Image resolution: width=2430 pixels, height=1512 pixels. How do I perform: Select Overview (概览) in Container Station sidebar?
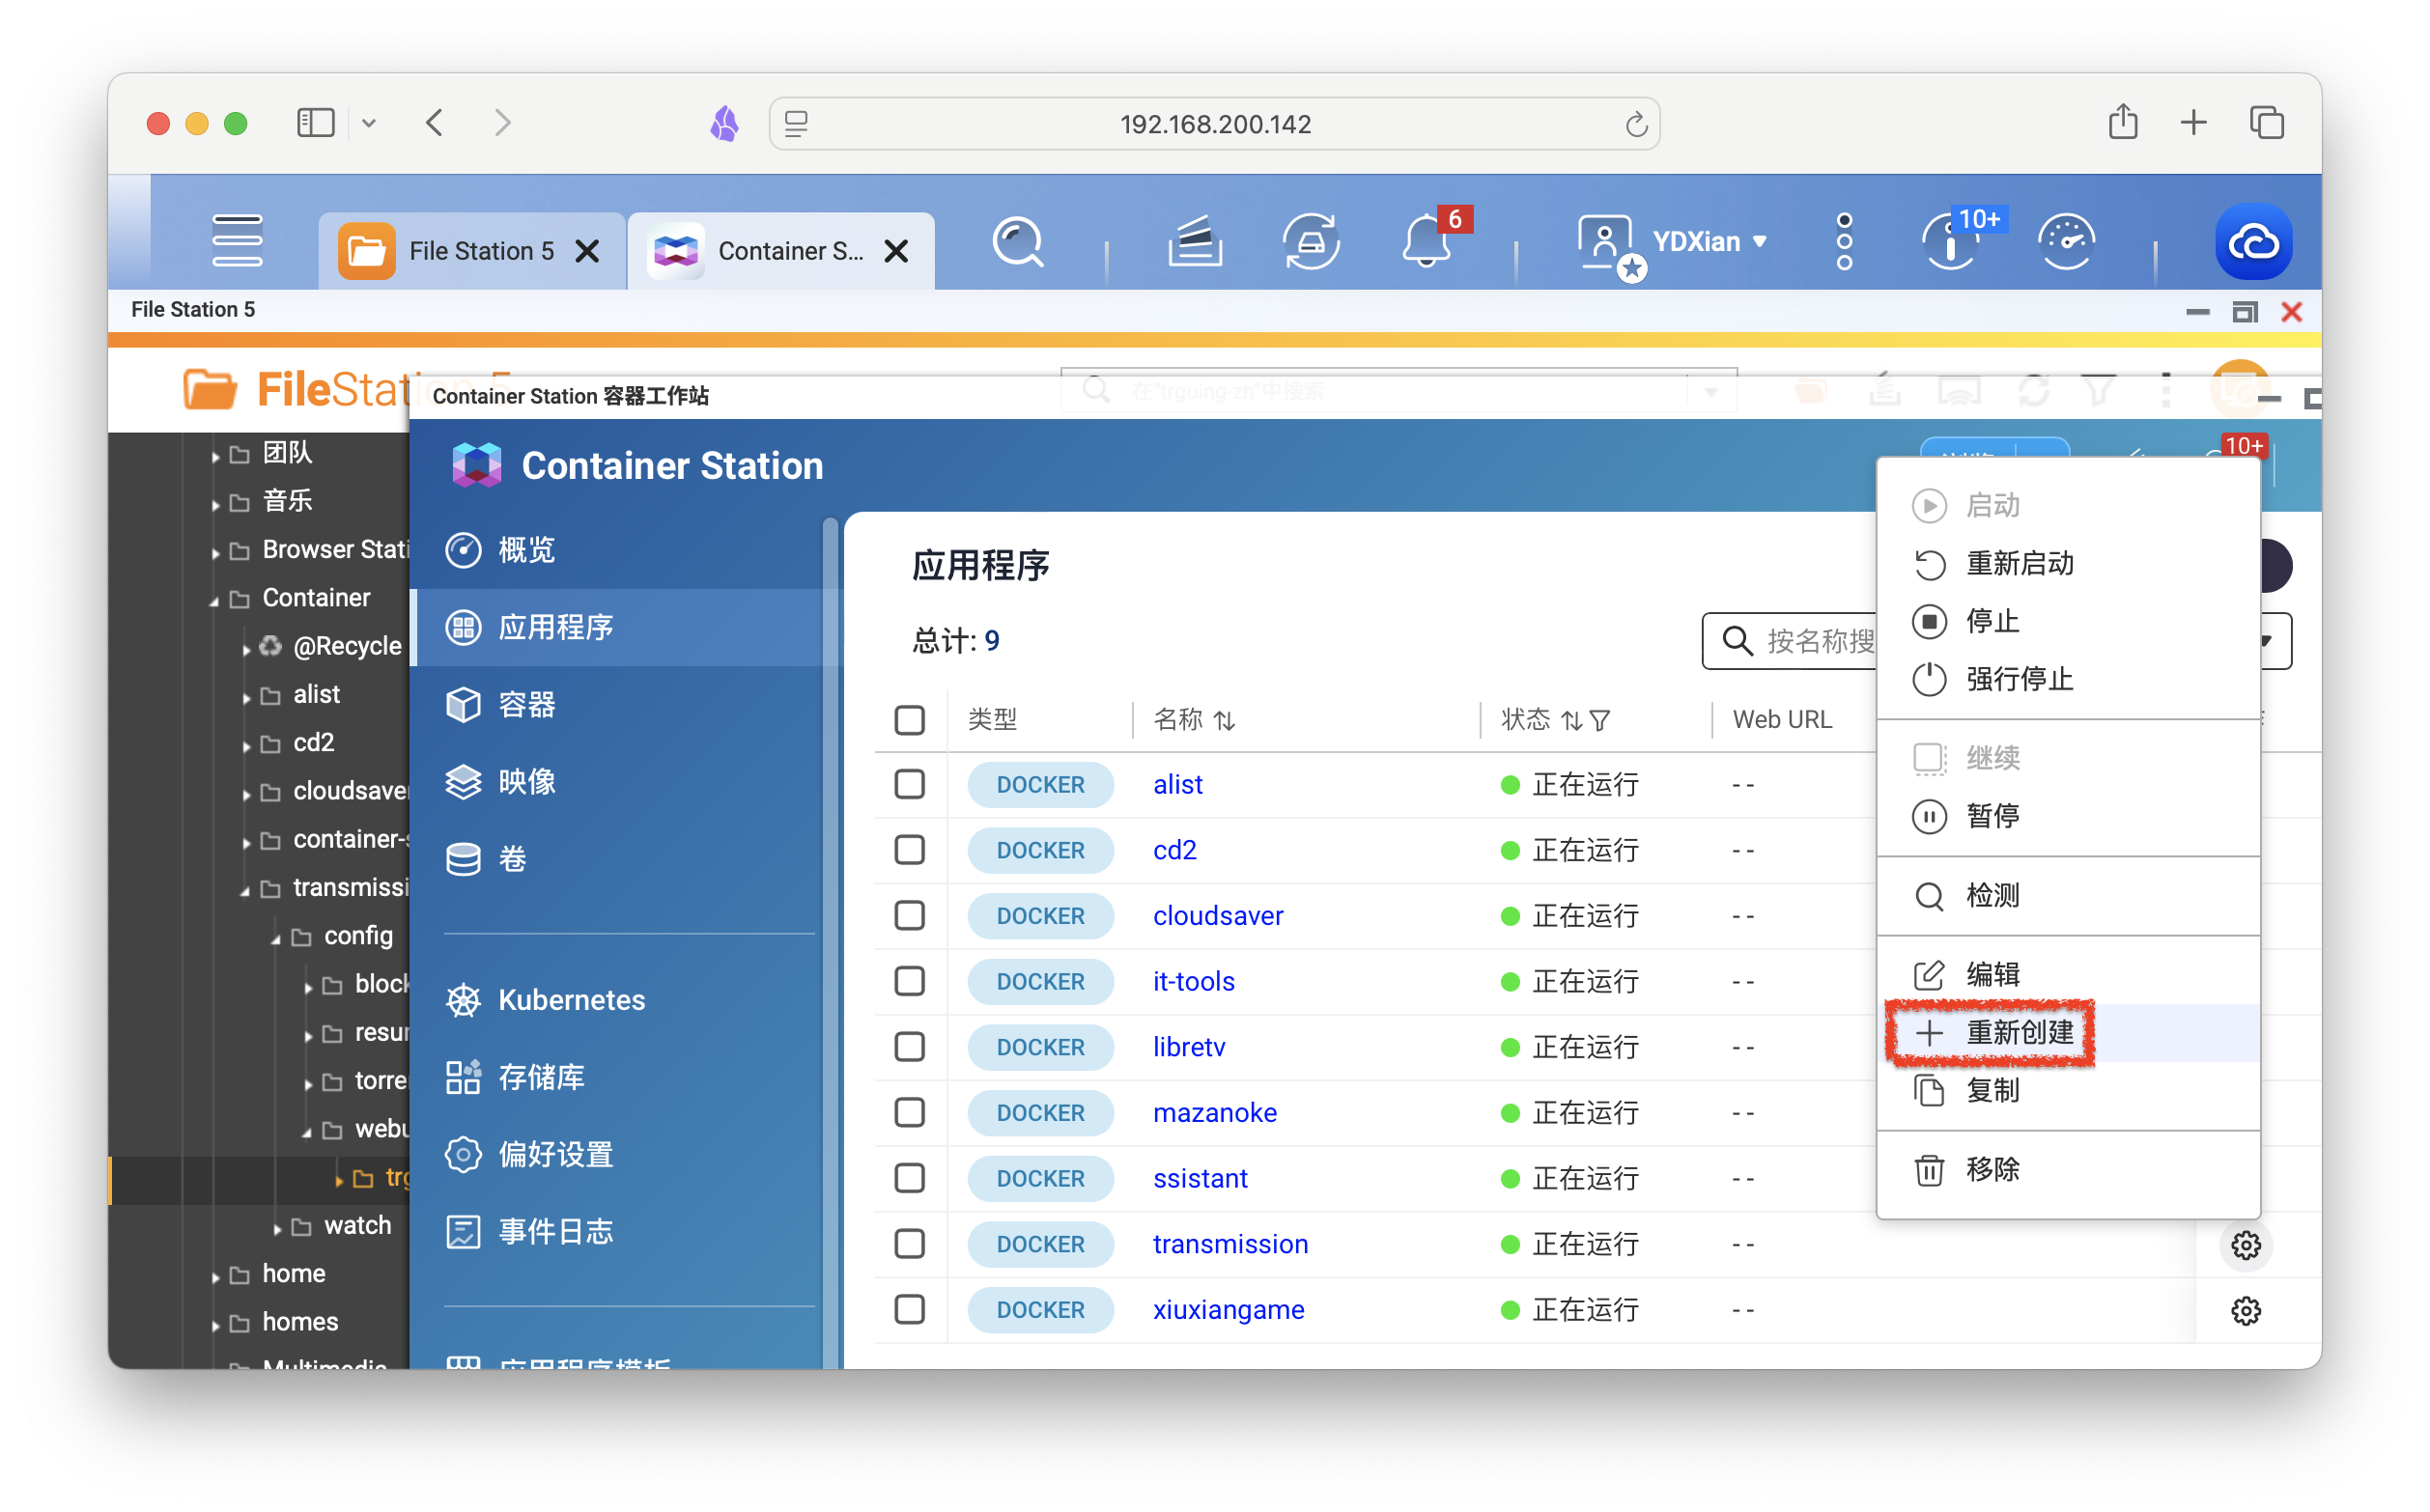coord(627,550)
